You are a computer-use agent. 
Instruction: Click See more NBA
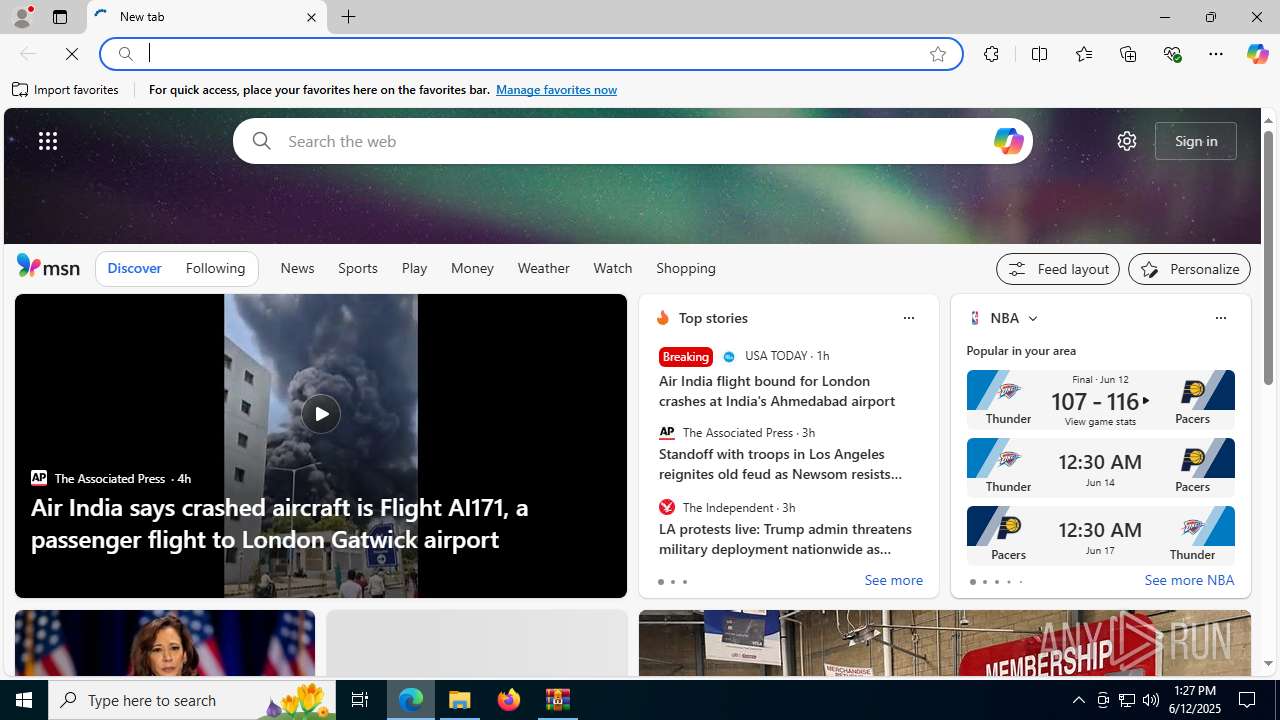[1189, 581]
